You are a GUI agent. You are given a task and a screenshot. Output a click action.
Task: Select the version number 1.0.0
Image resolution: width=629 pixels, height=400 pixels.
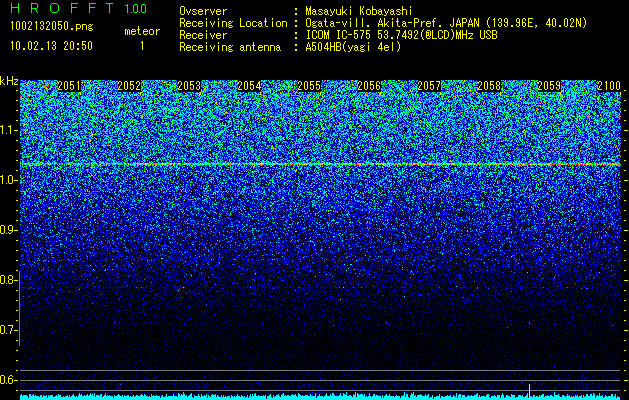135,8
